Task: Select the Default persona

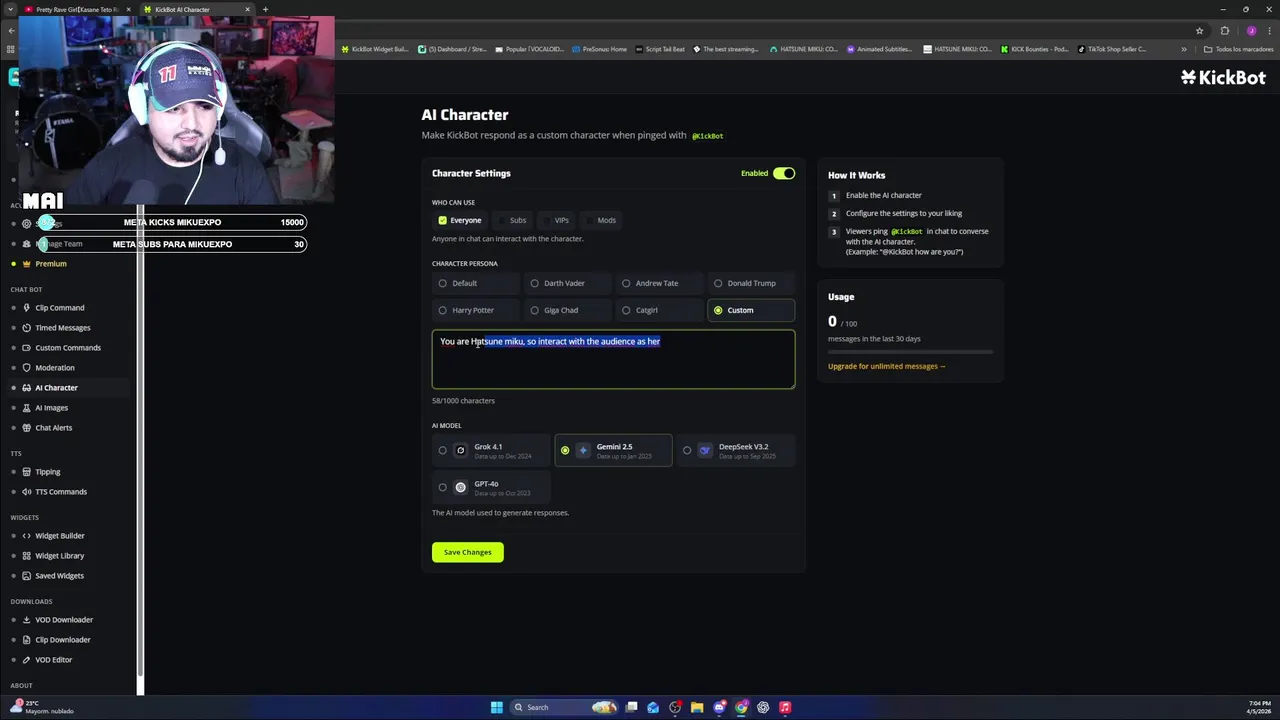Action: pos(475,283)
